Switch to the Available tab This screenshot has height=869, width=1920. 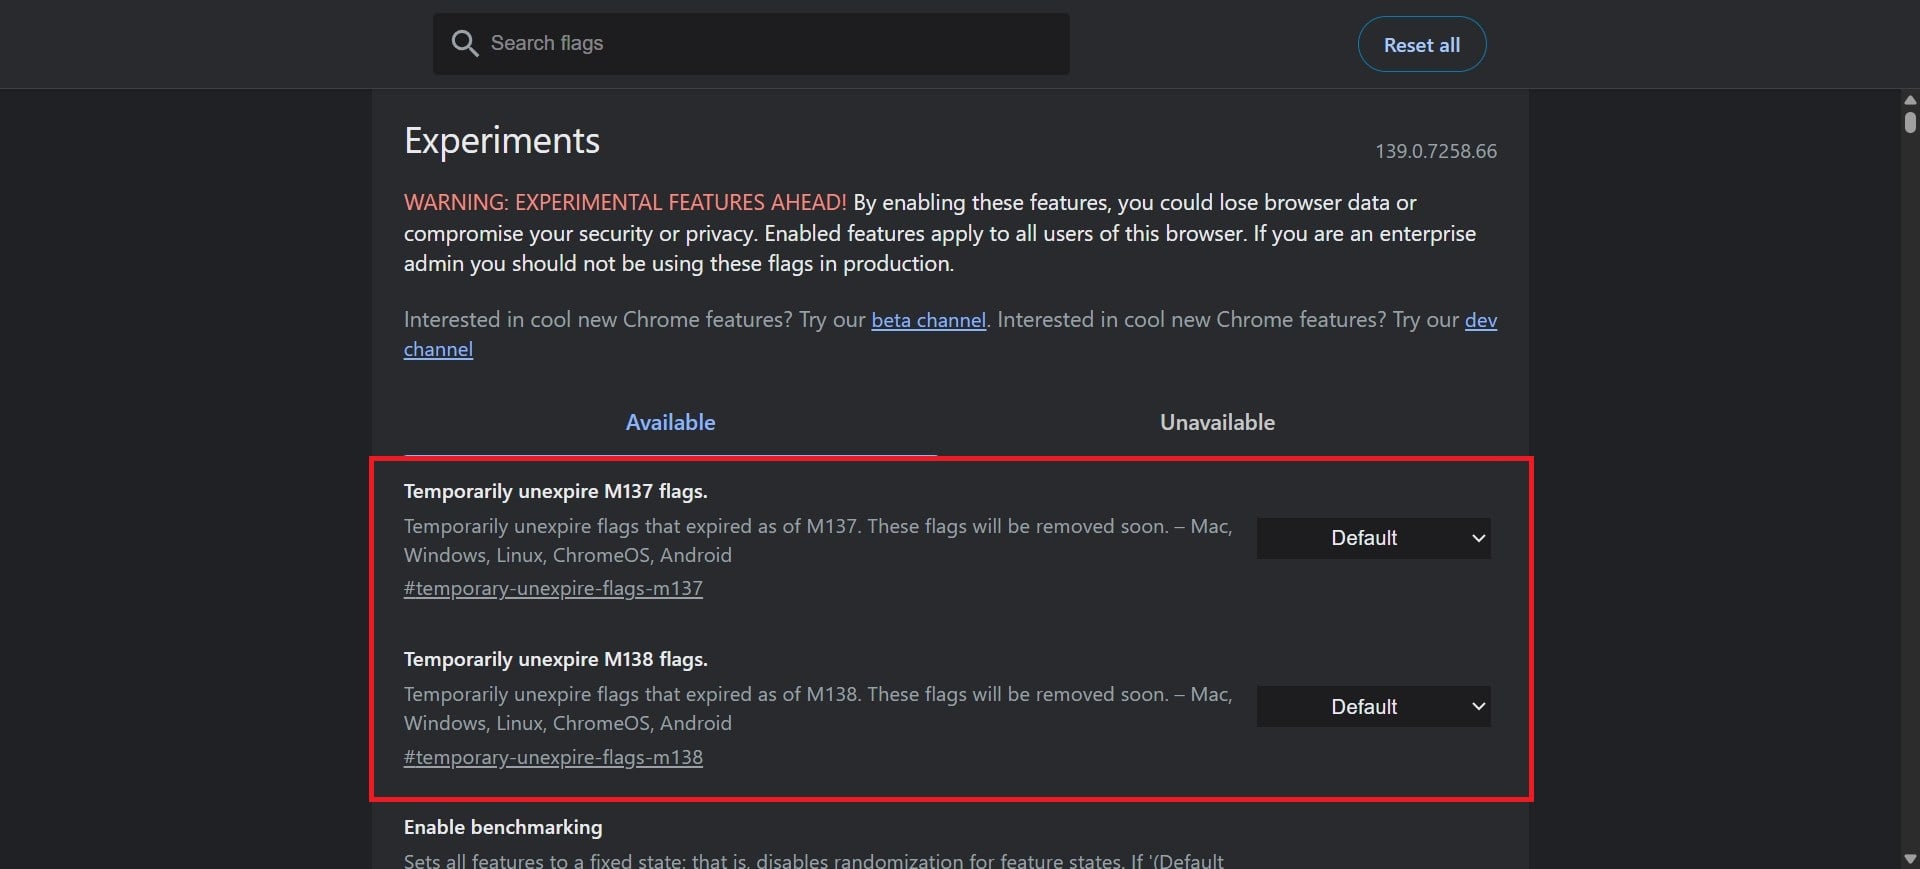pyautogui.click(x=670, y=422)
